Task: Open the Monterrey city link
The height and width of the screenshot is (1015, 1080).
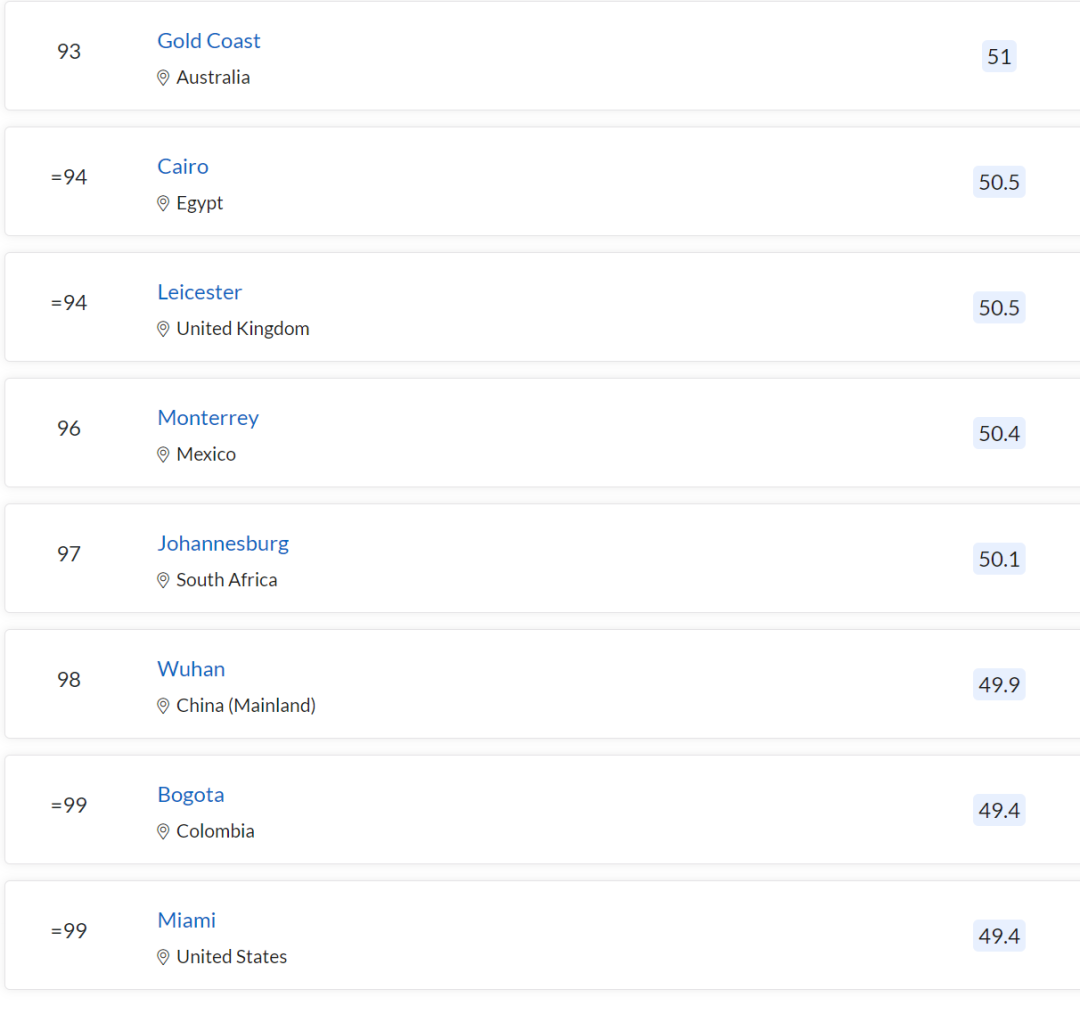Action: tap(208, 418)
